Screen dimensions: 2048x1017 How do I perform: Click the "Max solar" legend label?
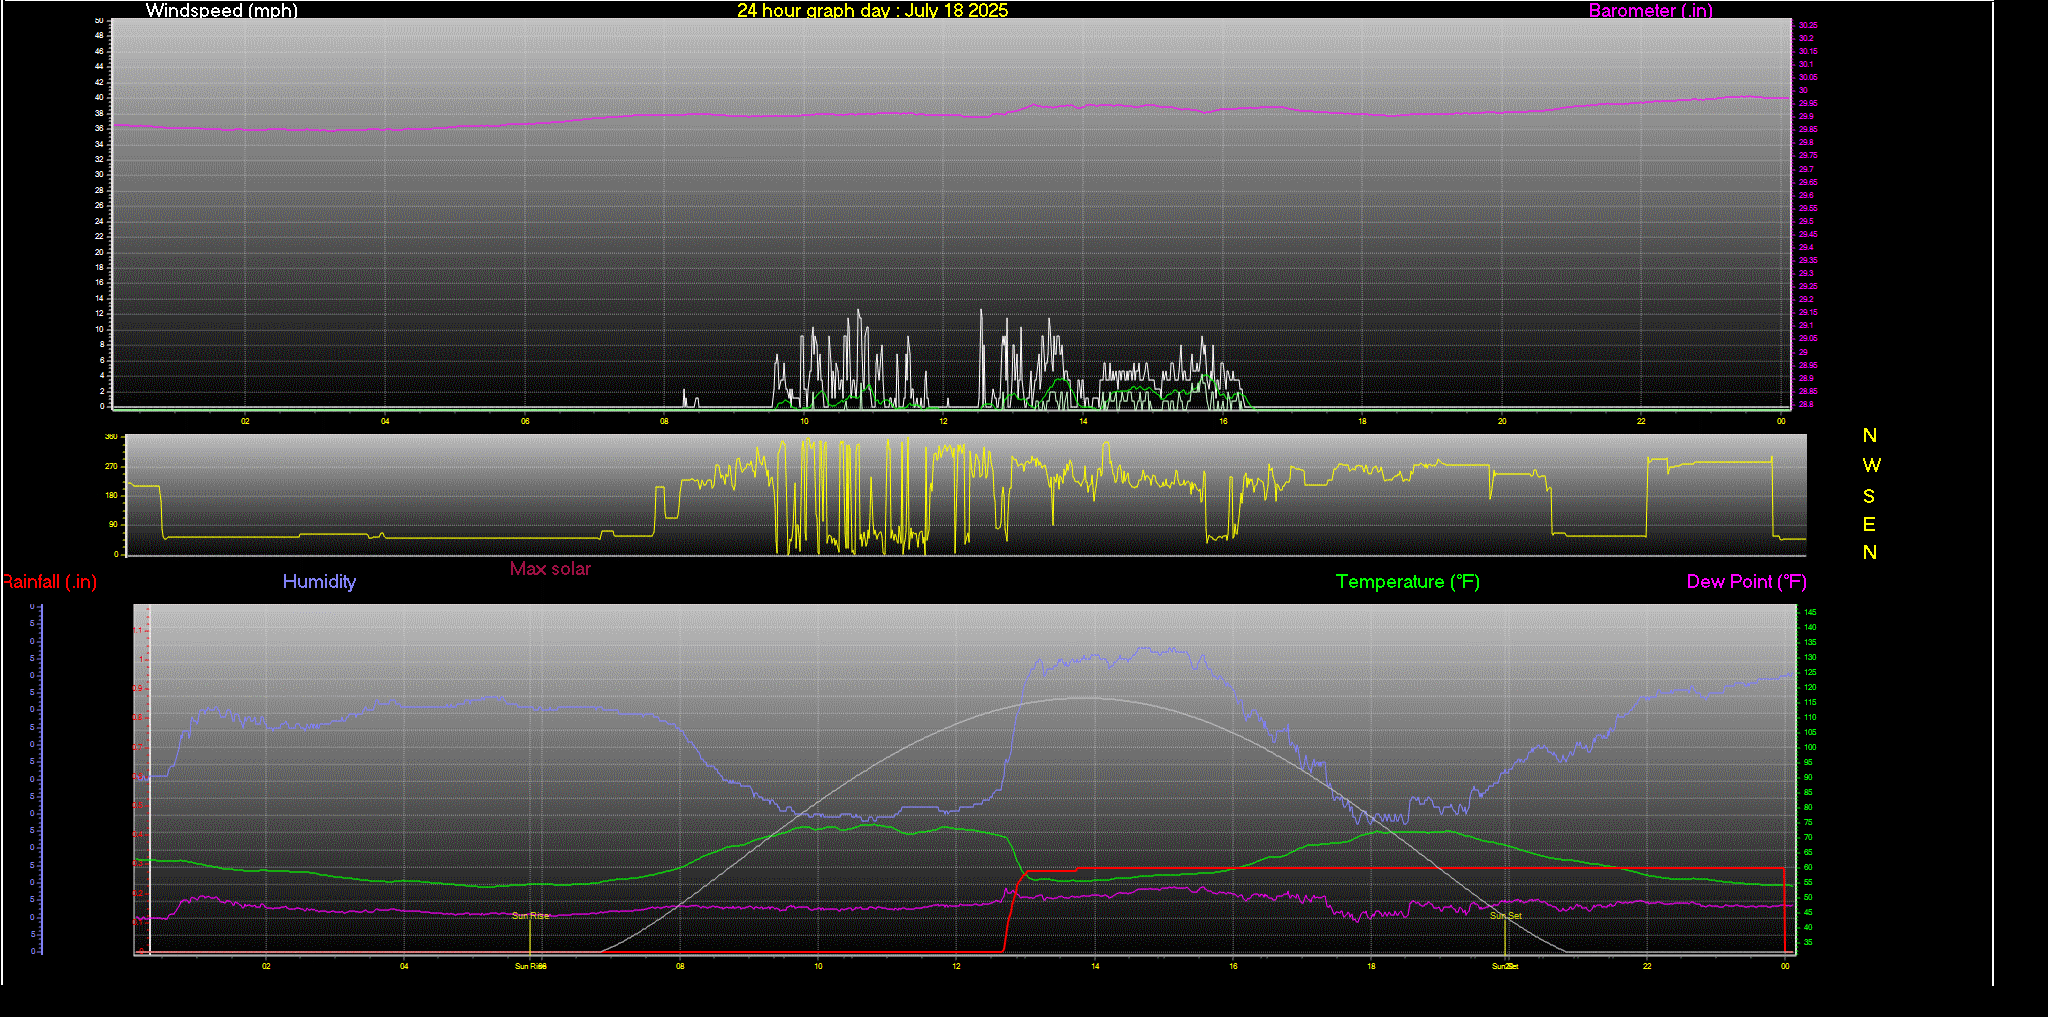point(550,568)
